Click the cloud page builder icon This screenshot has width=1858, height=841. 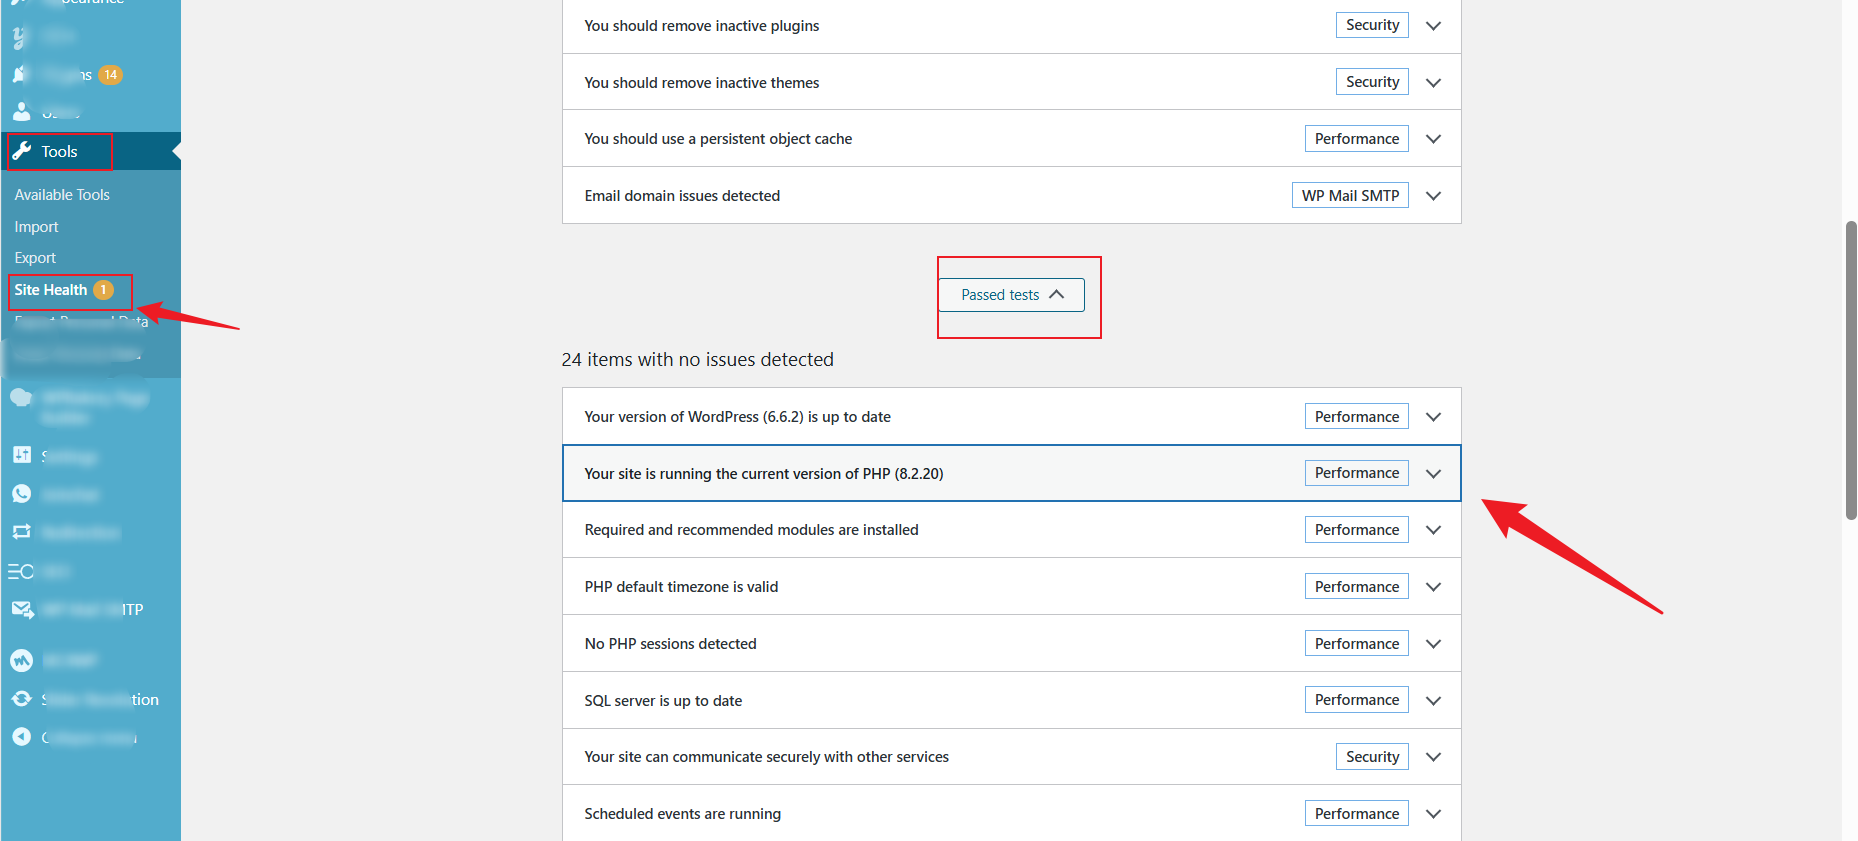click(21, 398)
